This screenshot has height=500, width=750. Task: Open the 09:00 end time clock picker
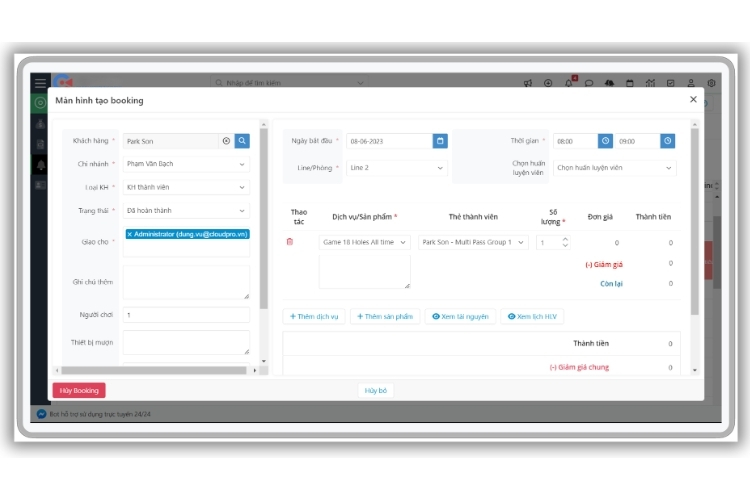(x=668, y=141)
